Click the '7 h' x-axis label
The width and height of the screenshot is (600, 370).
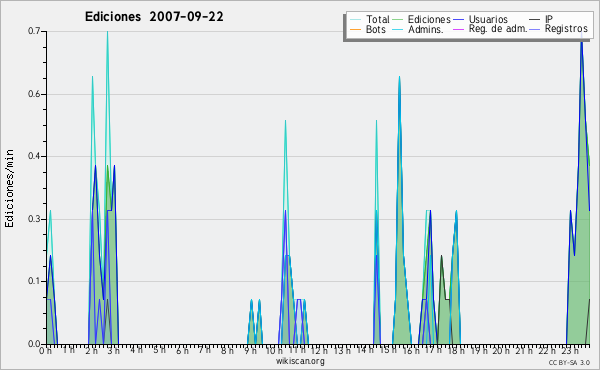tap(205, 350)
